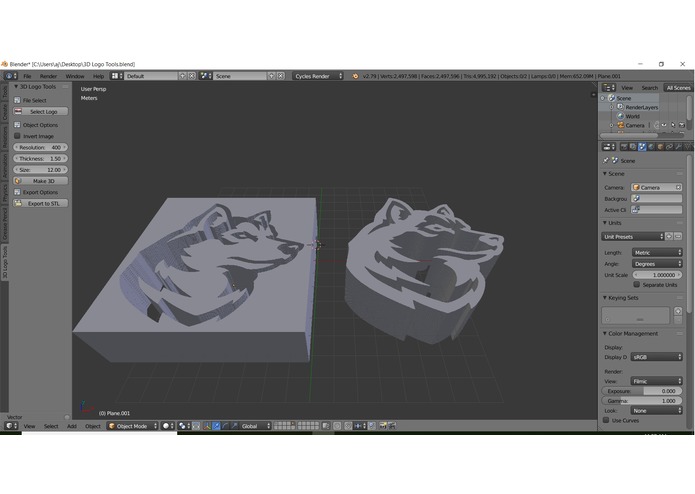Click the All Scenes display mode button
Viewport: 695px width, 494px height.
coord(678,88)
